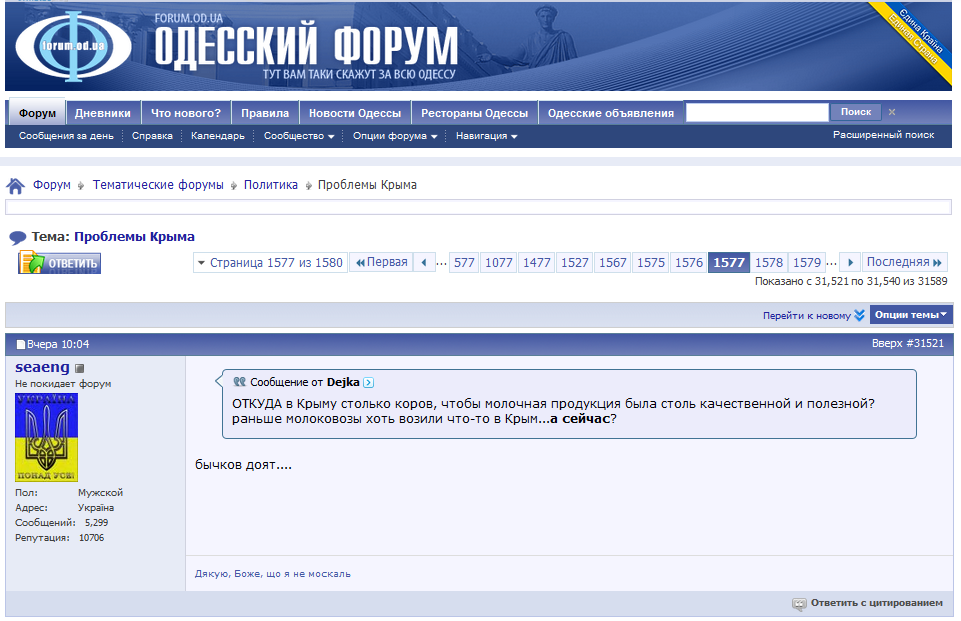The width and height of the screenshot is (961, 621).
Task: Go to the previous page arrow
Action: pos(424,262)
